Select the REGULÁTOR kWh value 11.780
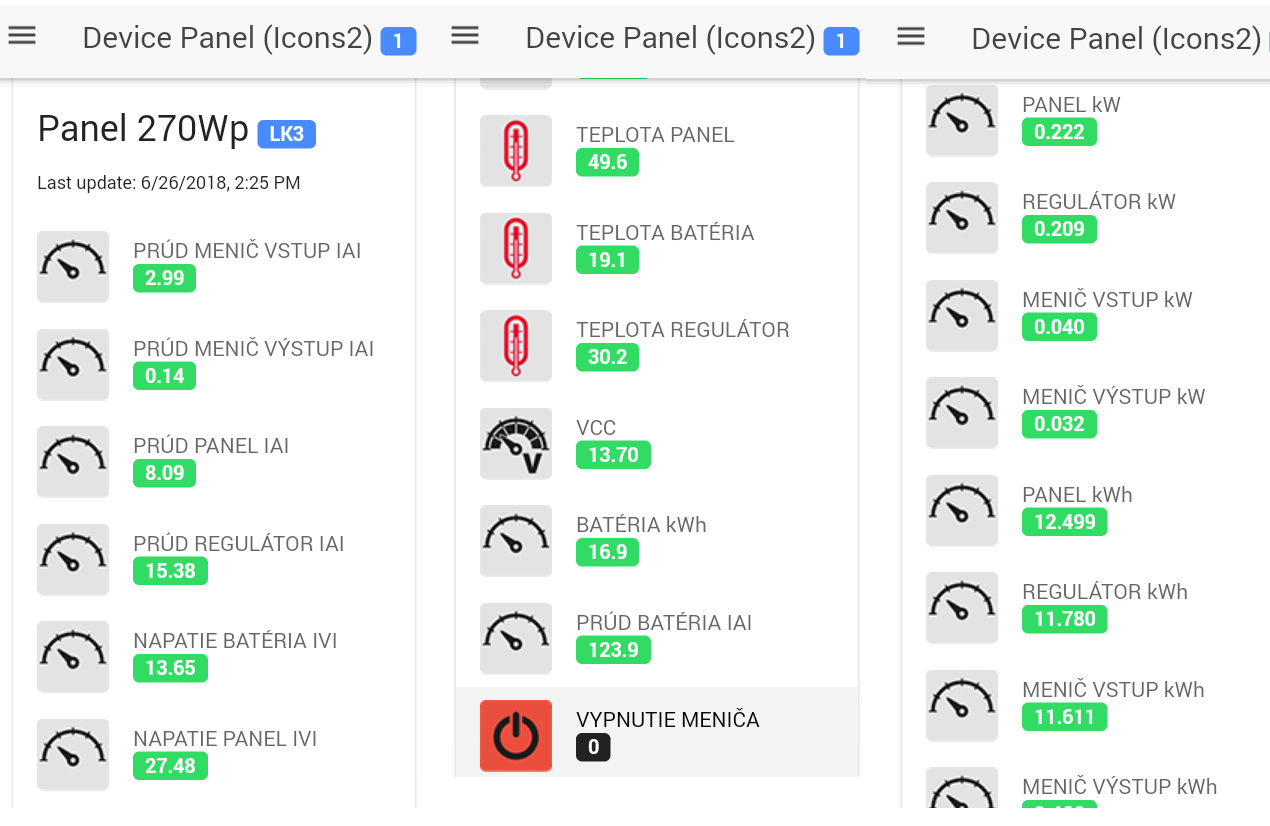Image resolution: width=1270 pixels, height=826 pixels. tap(1064, 619)
